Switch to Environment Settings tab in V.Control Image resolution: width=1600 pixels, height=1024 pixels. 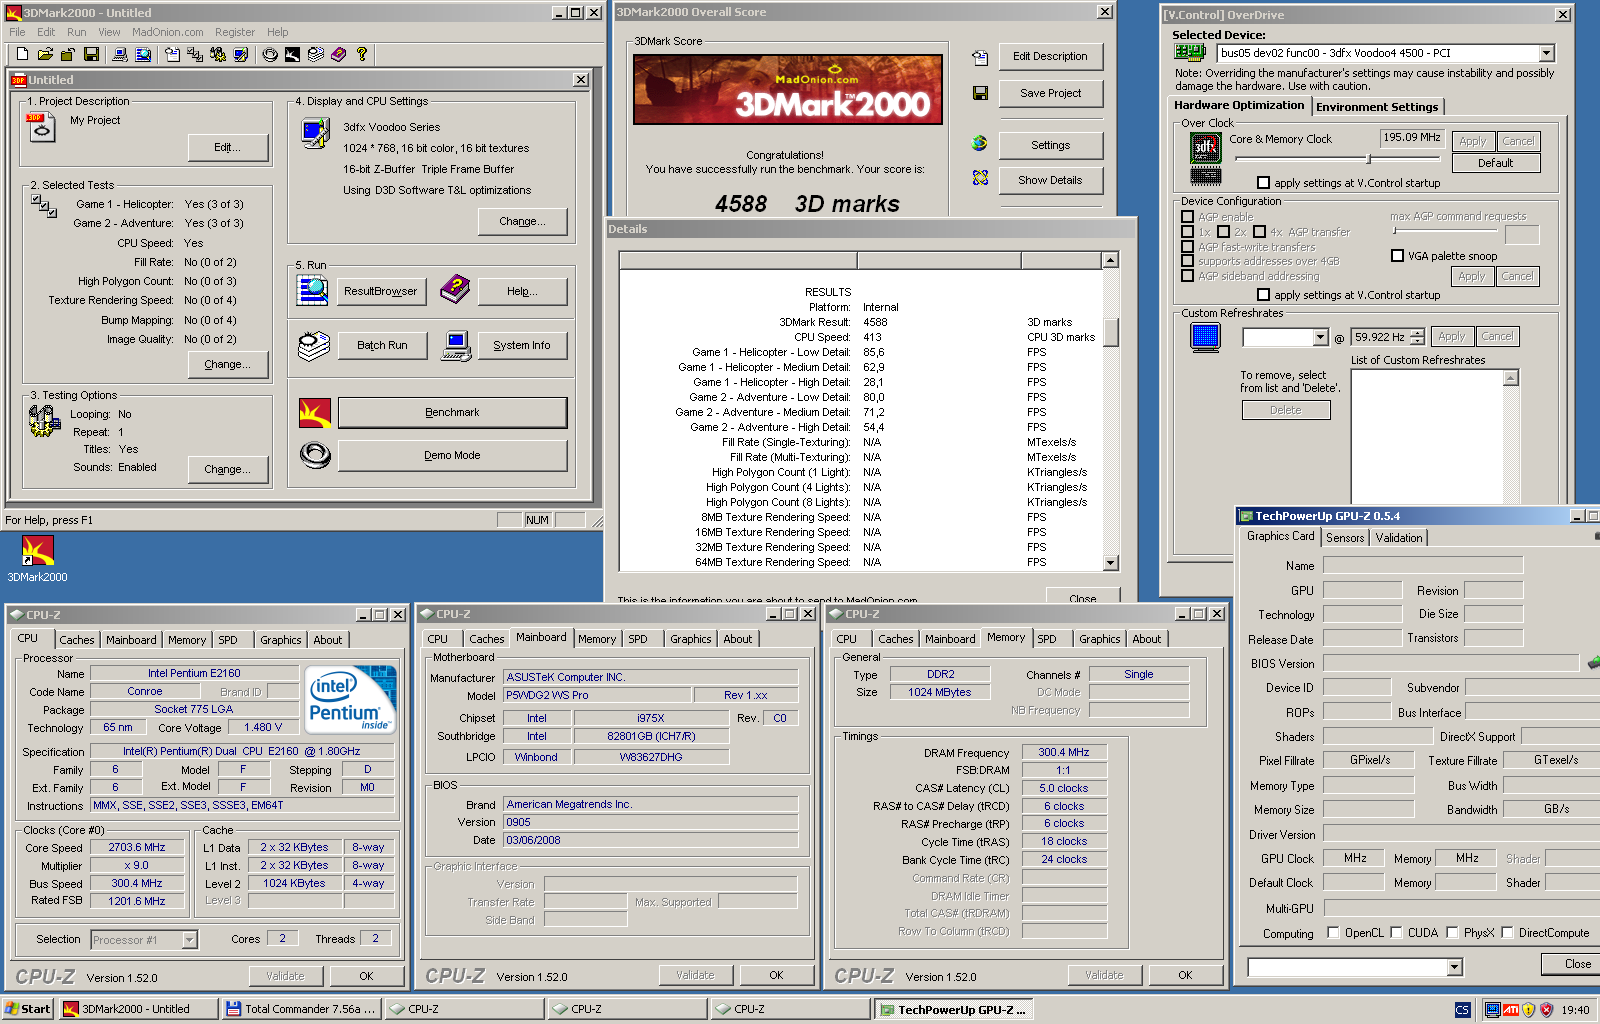[x=1377, y=107]
